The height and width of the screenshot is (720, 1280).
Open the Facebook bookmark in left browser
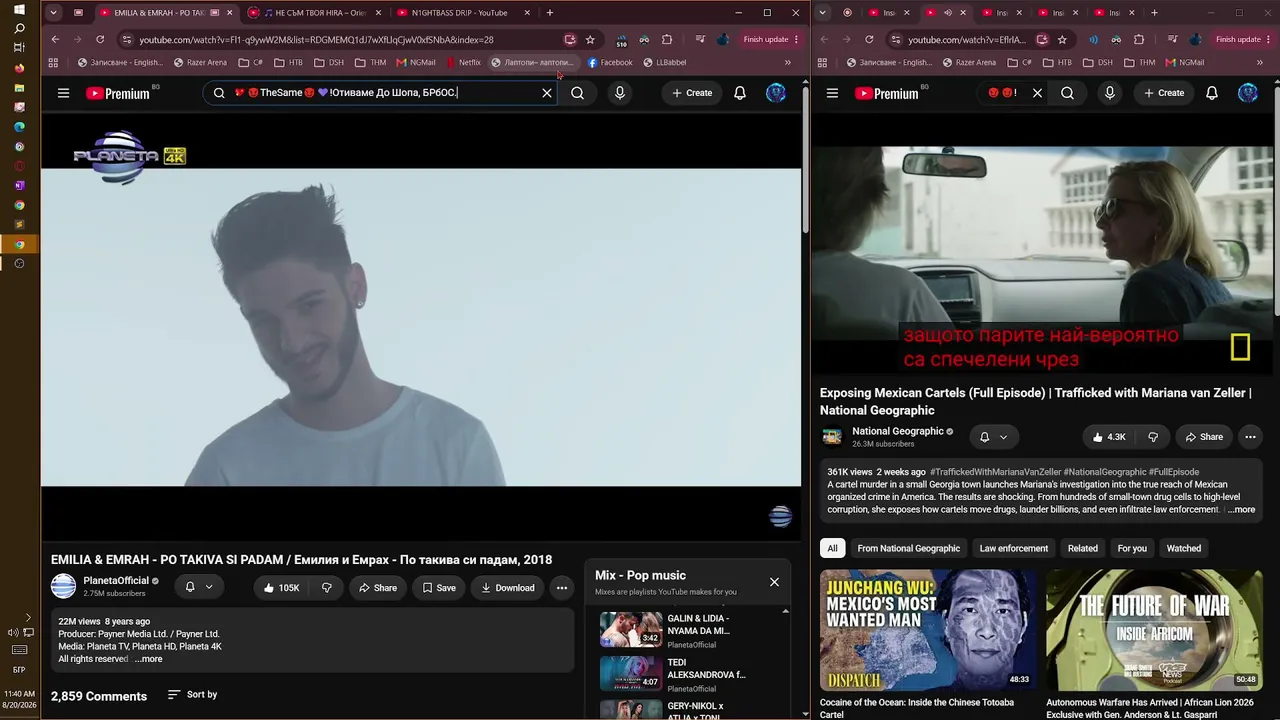(x=610, y=62)
